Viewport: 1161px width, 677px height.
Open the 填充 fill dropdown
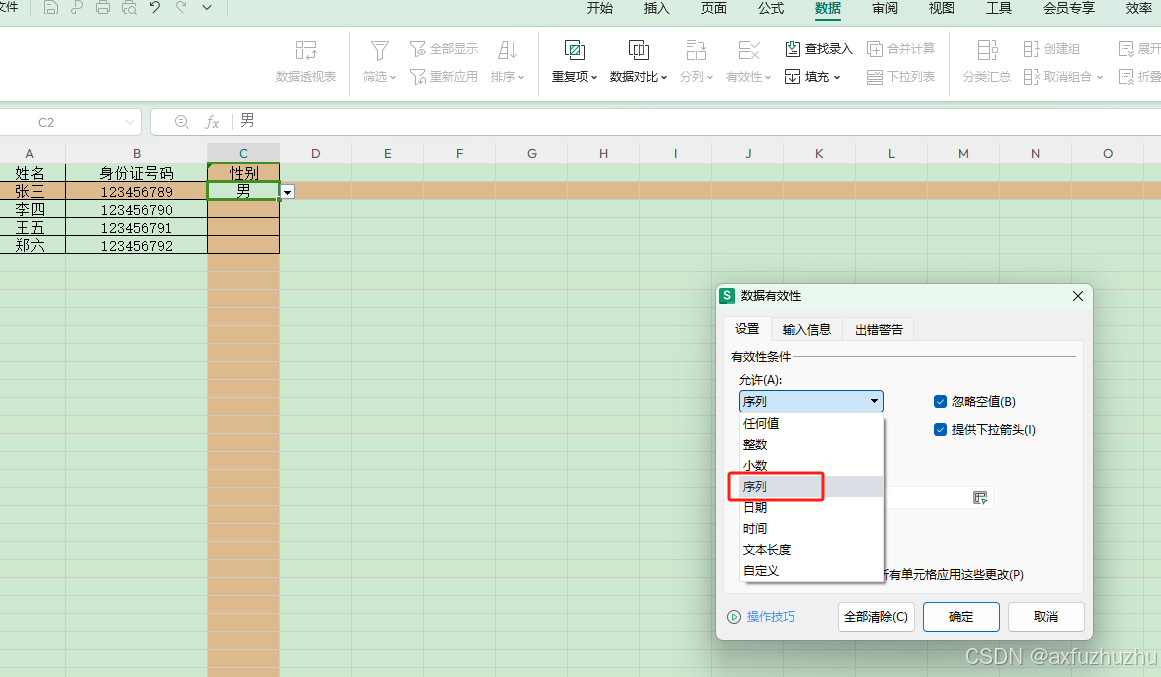(813, 76)
